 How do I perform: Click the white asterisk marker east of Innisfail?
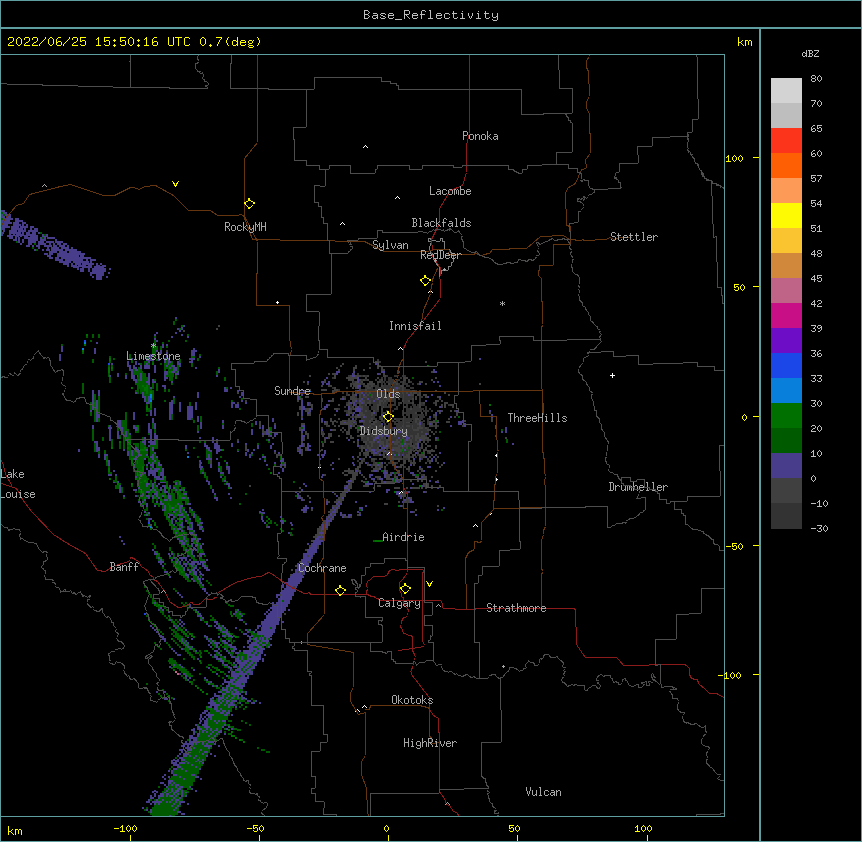(x=502, y=303)
